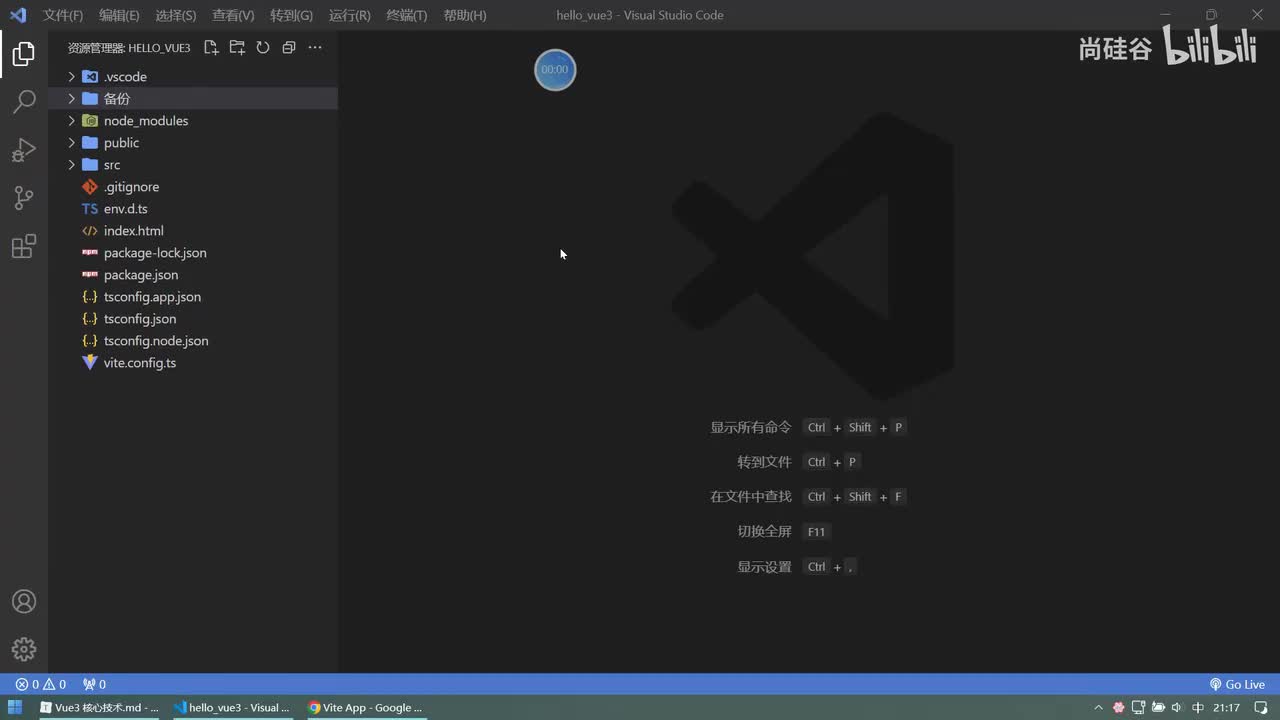This screenshot has height=720, width=1280.
Task: Click the TS icon of env.d.ts
Action: pyautogui.click(x=90, y=209)
